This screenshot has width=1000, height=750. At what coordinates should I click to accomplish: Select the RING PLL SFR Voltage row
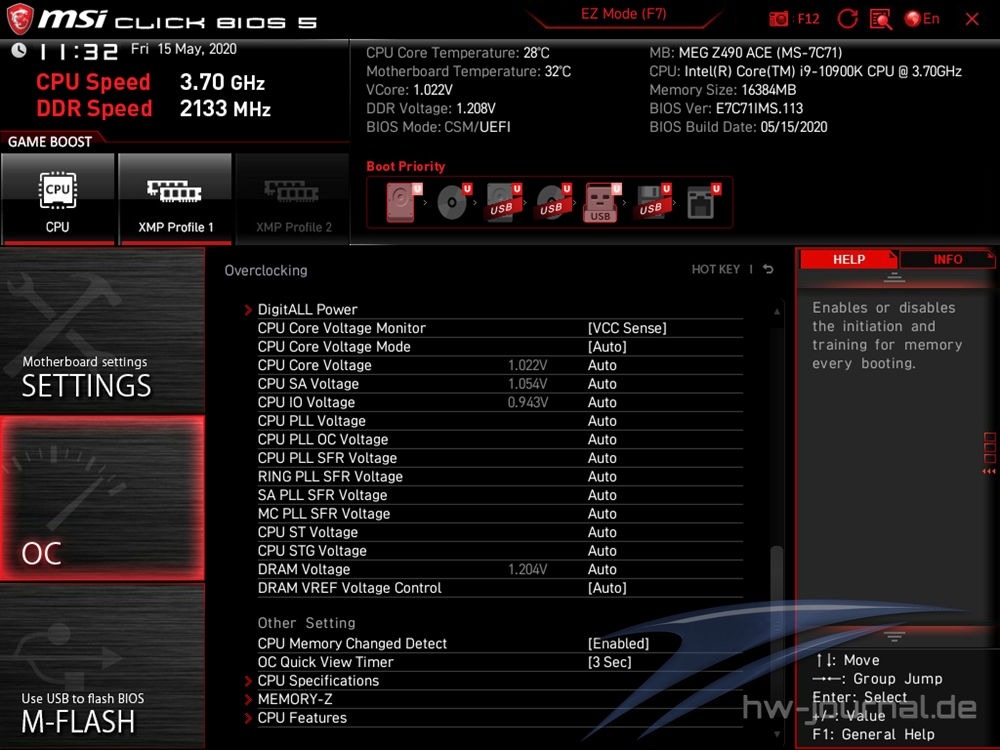500,476
